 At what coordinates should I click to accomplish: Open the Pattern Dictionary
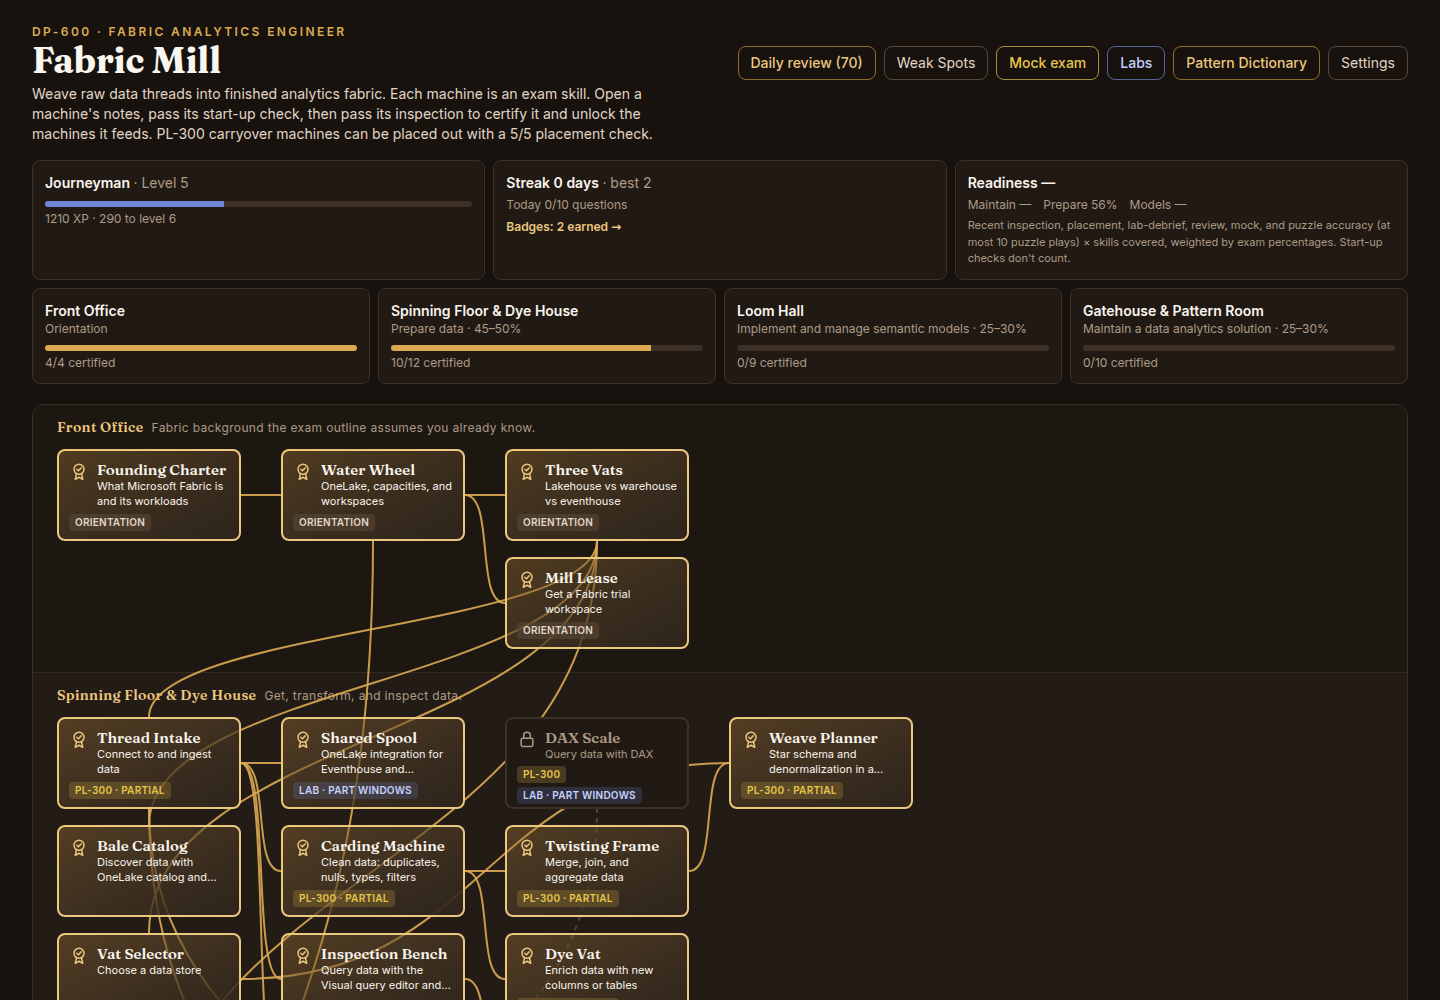coord(1246,63)
